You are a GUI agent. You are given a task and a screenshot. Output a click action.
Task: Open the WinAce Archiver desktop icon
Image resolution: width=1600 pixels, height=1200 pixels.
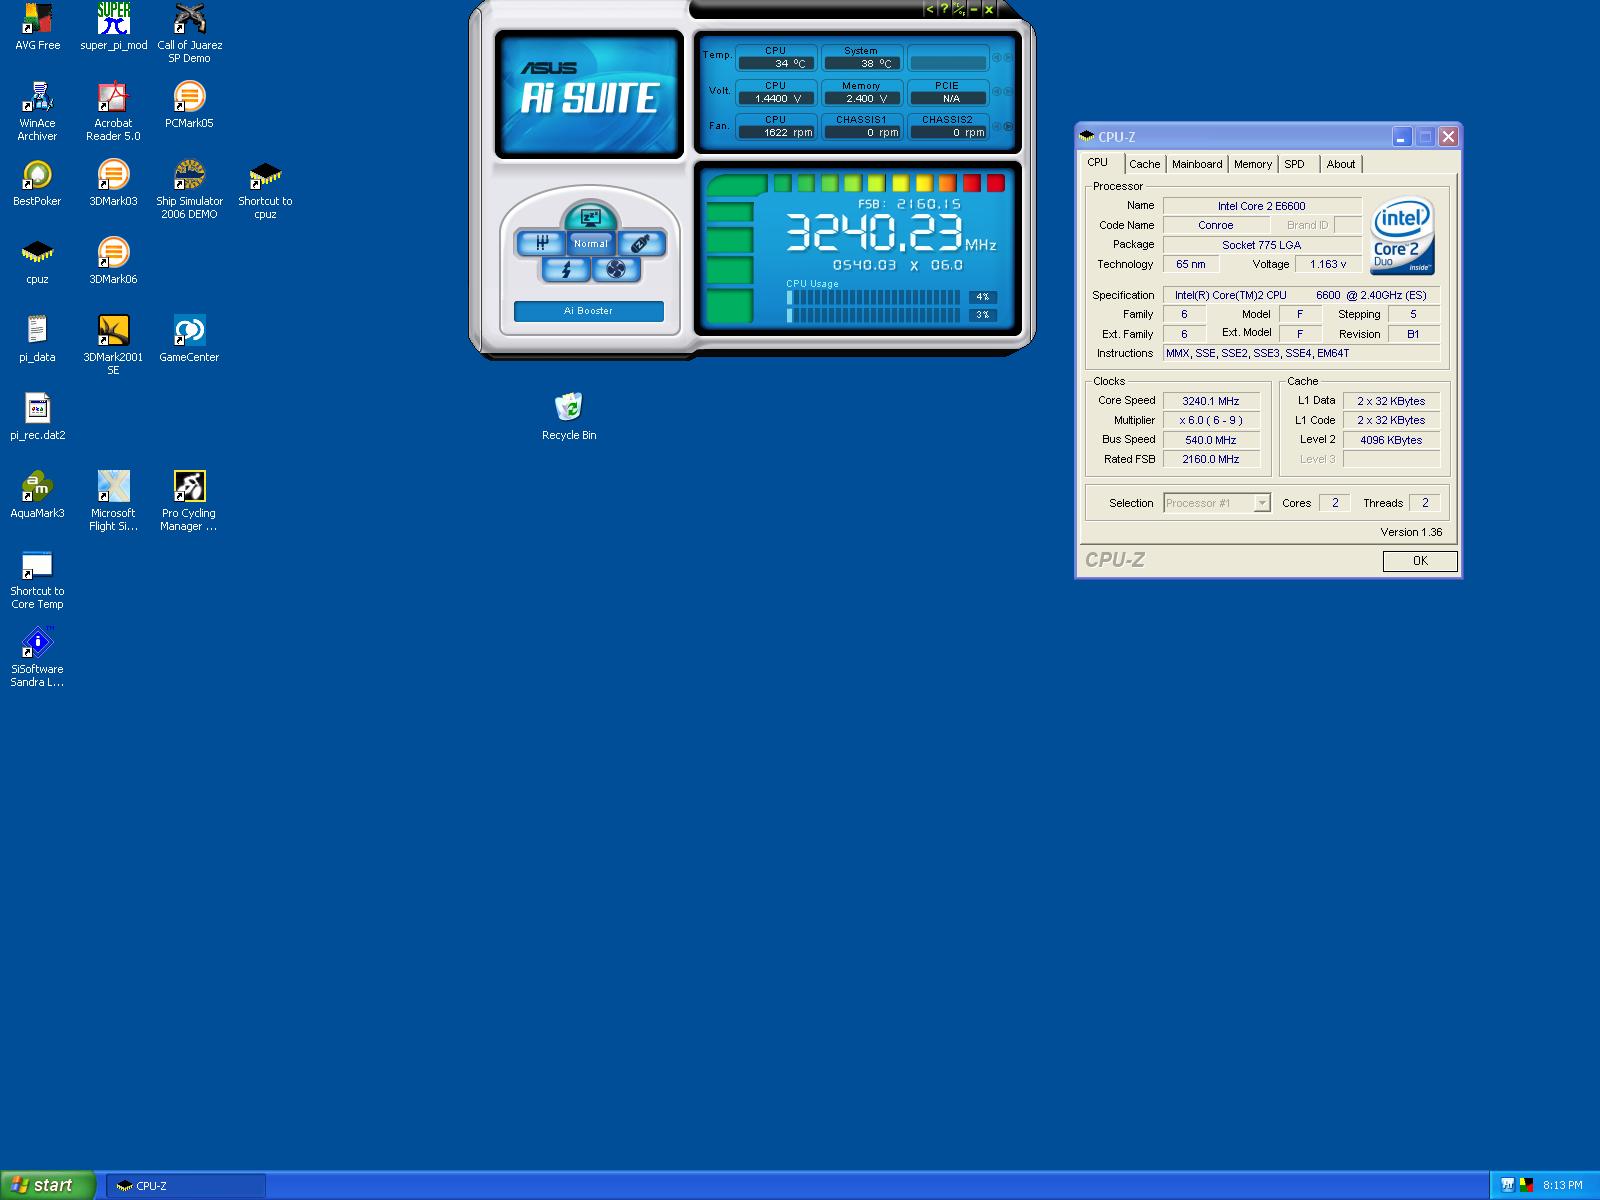[37, 111]
